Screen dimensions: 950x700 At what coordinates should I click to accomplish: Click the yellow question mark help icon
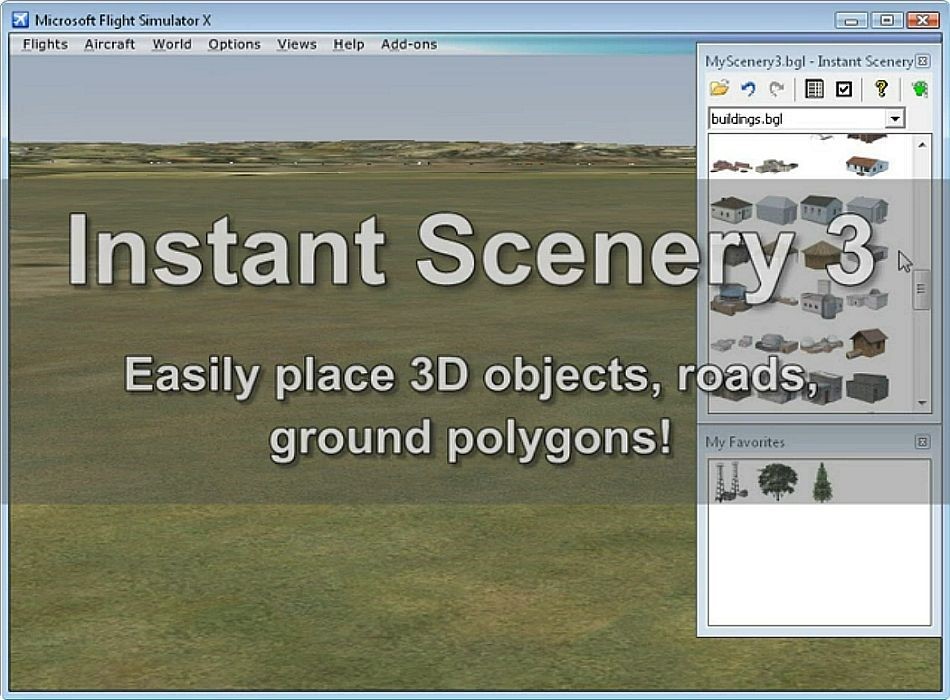coord(881,89)
